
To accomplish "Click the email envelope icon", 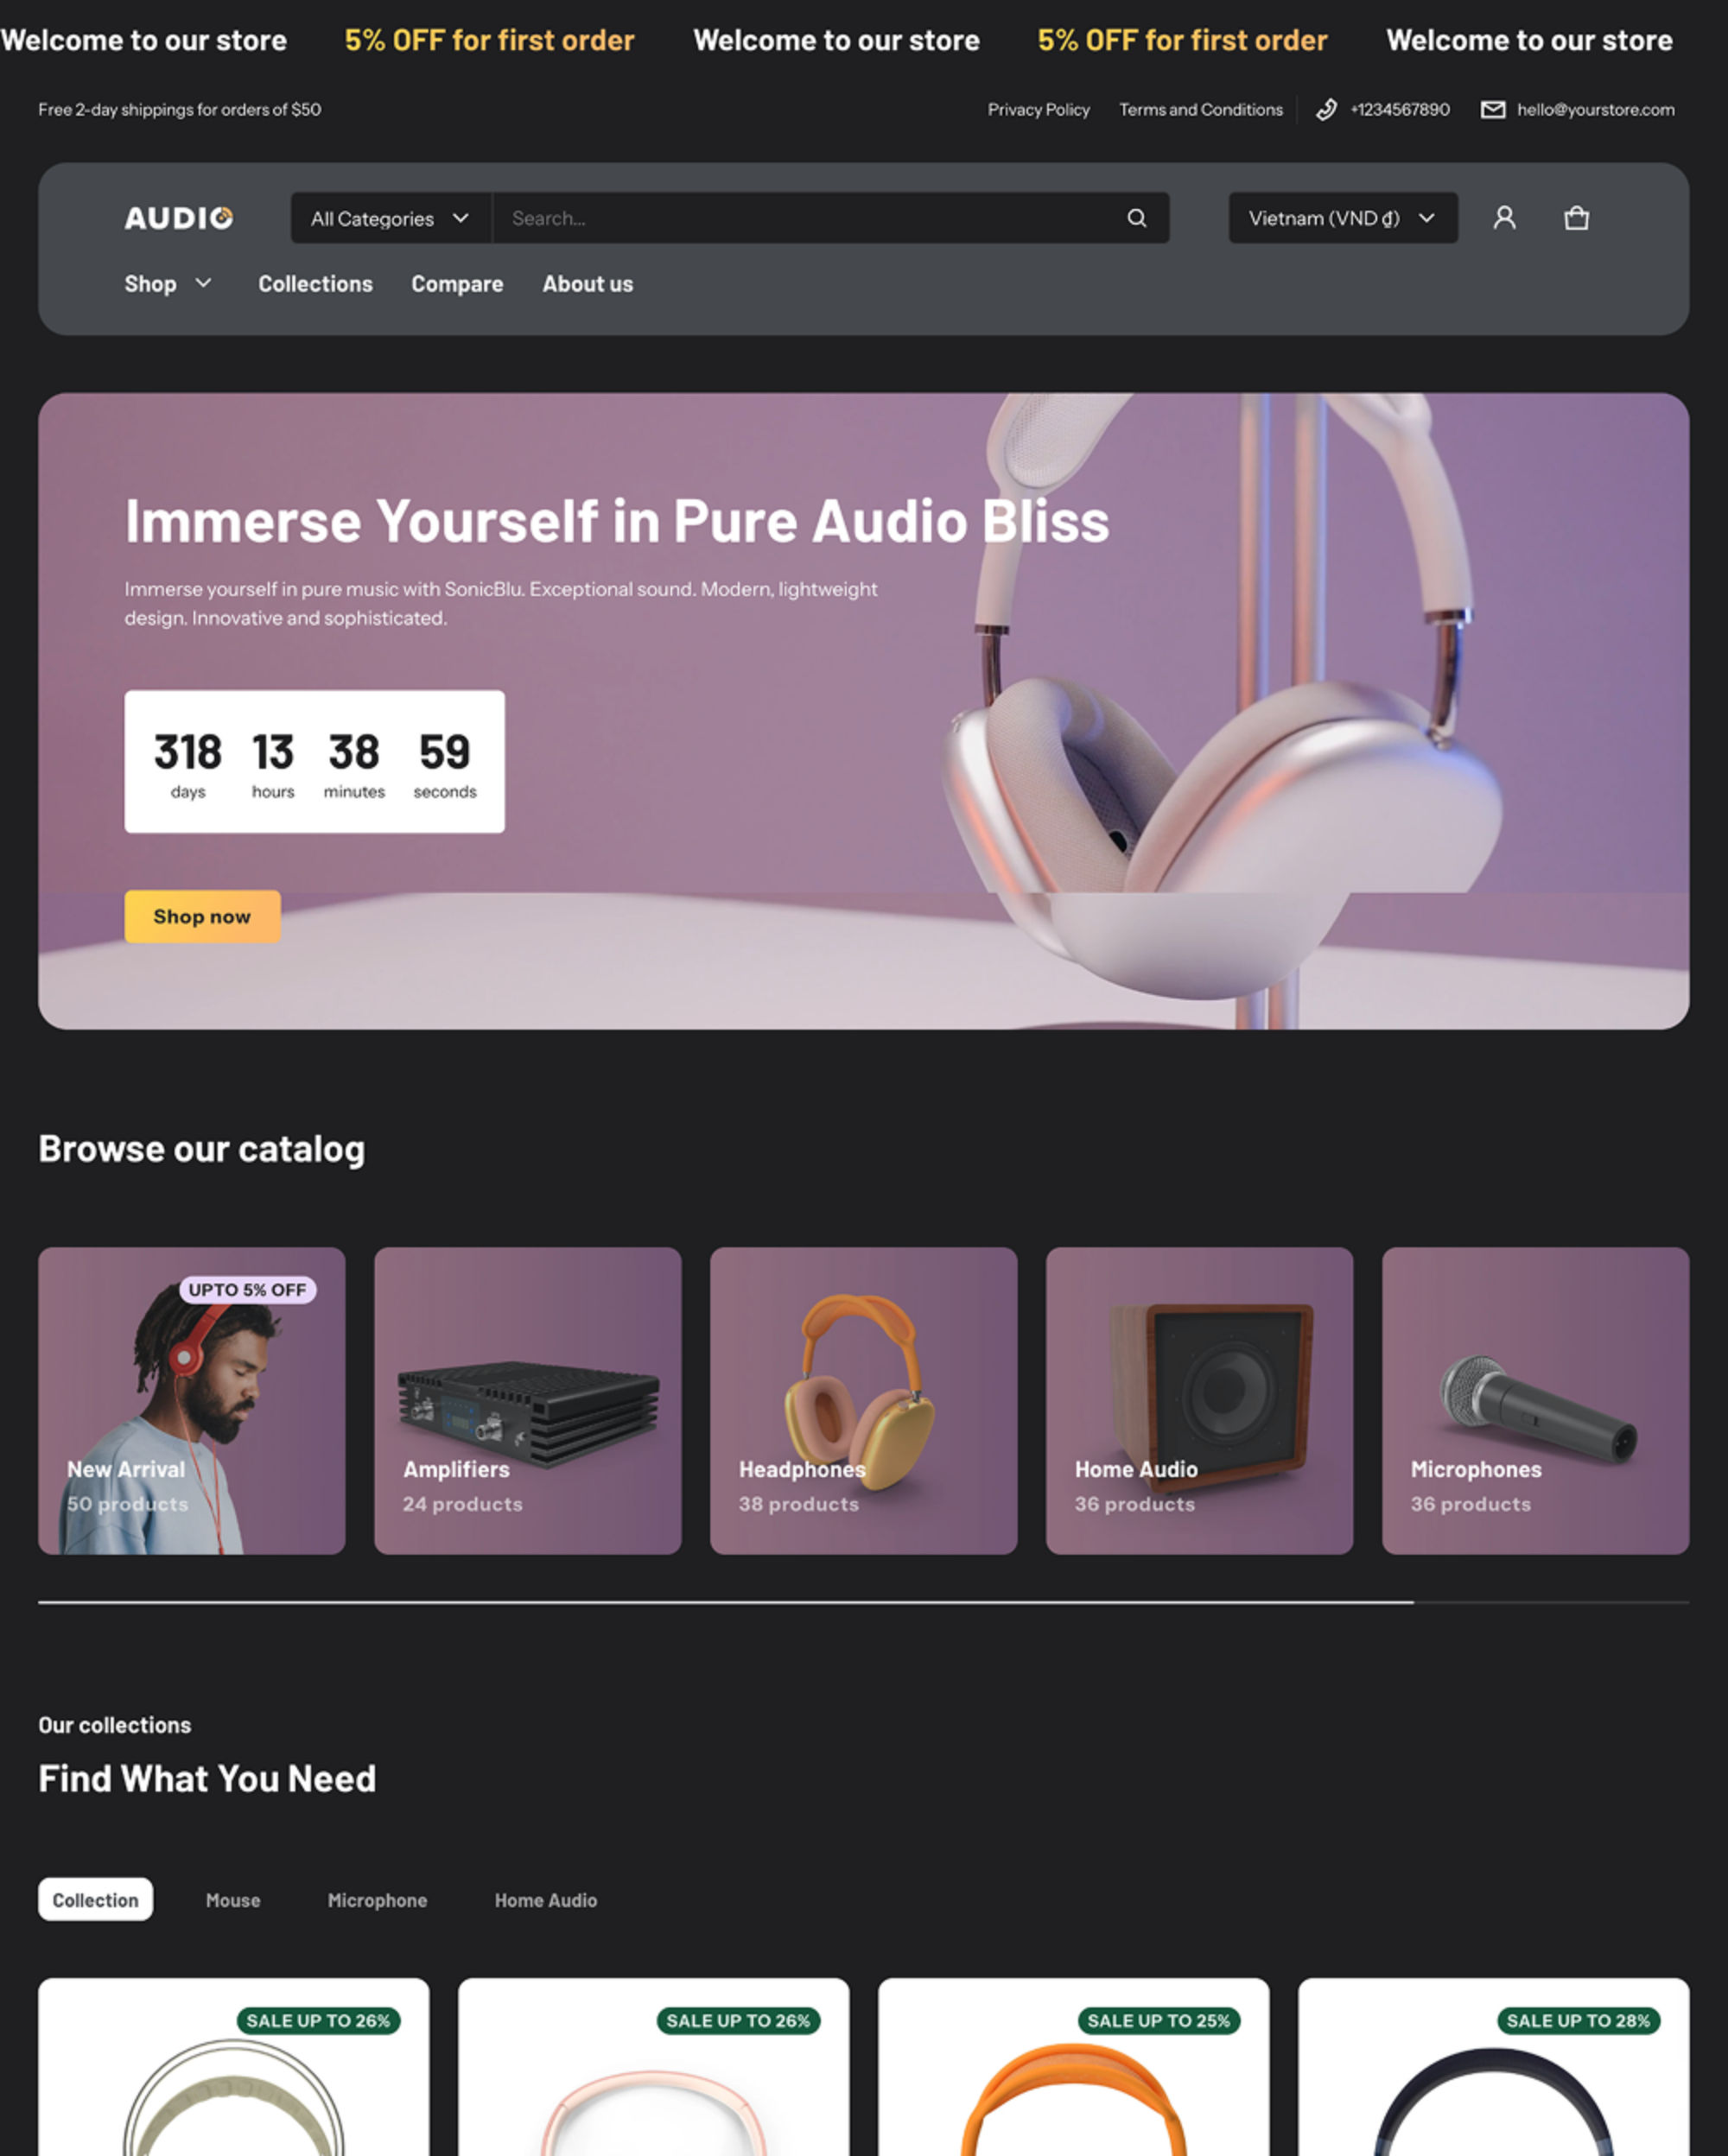I will pyautogui.click(x=1492, y=110).
